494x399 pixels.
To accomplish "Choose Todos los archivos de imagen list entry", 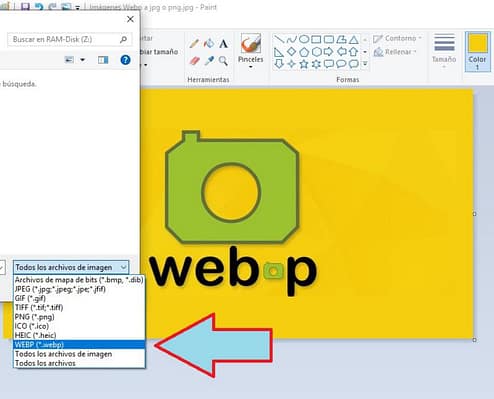I will pos(79,354).
